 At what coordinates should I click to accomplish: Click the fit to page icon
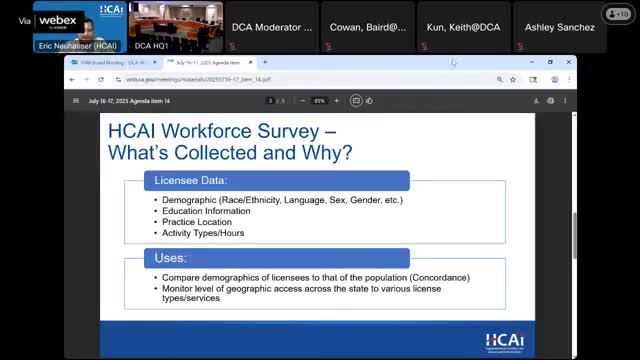coord(356,101)
